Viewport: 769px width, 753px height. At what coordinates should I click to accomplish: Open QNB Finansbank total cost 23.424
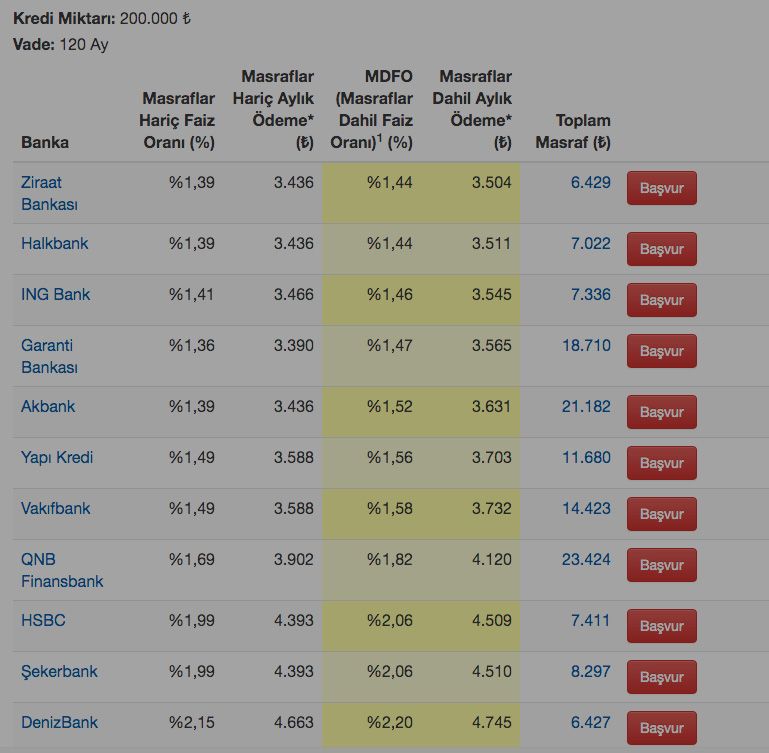585,559
